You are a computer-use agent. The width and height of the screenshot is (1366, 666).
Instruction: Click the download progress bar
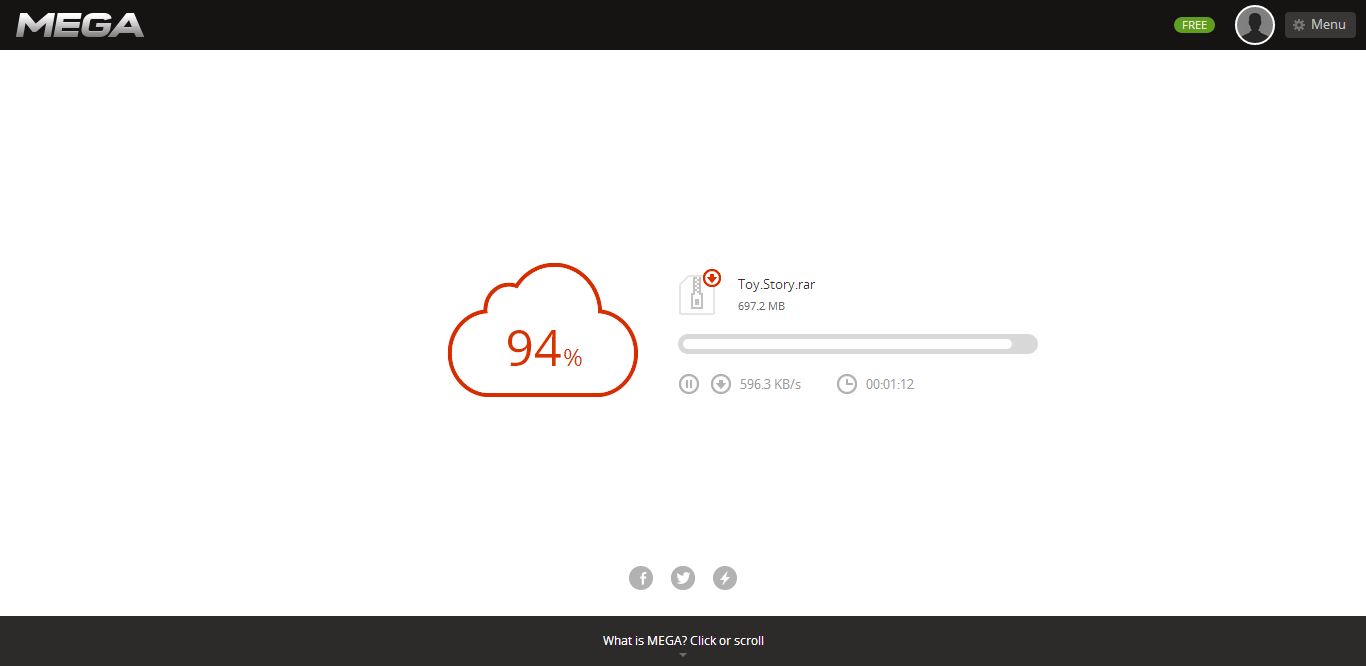(858, 344)
